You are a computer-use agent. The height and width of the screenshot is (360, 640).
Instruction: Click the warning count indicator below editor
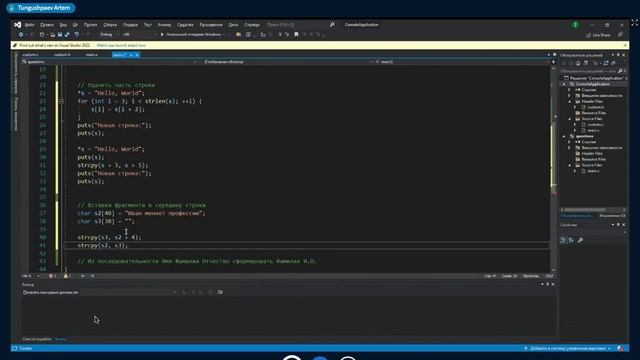67,276
